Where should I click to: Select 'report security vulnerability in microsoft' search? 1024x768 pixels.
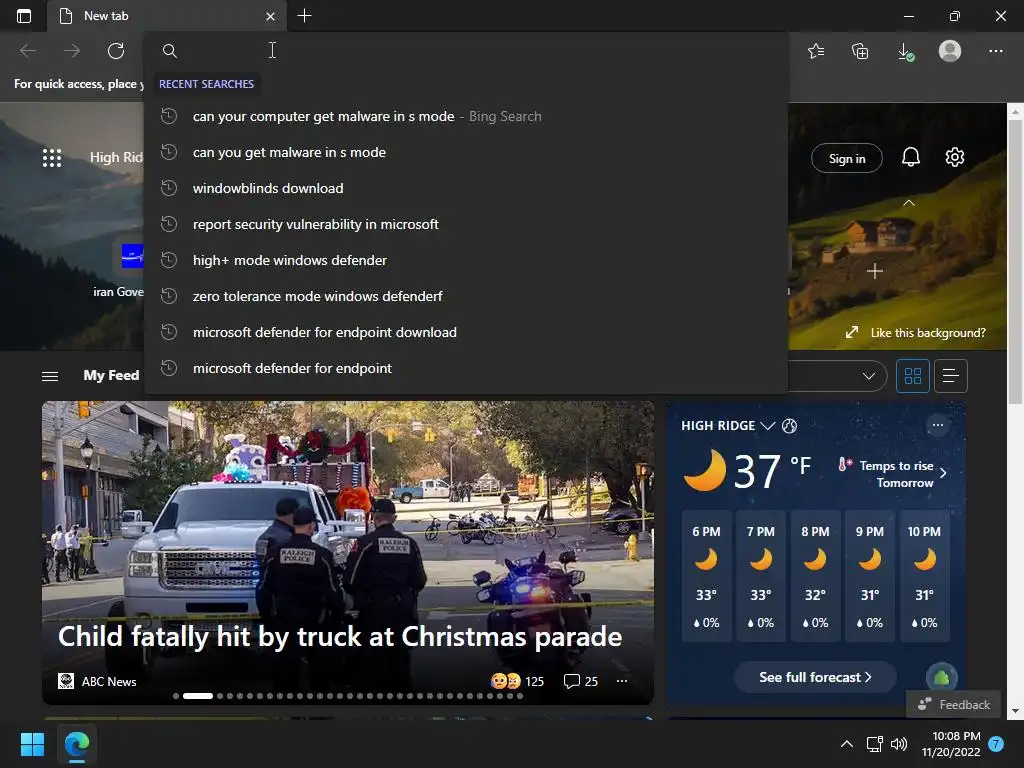coord(465,224)
